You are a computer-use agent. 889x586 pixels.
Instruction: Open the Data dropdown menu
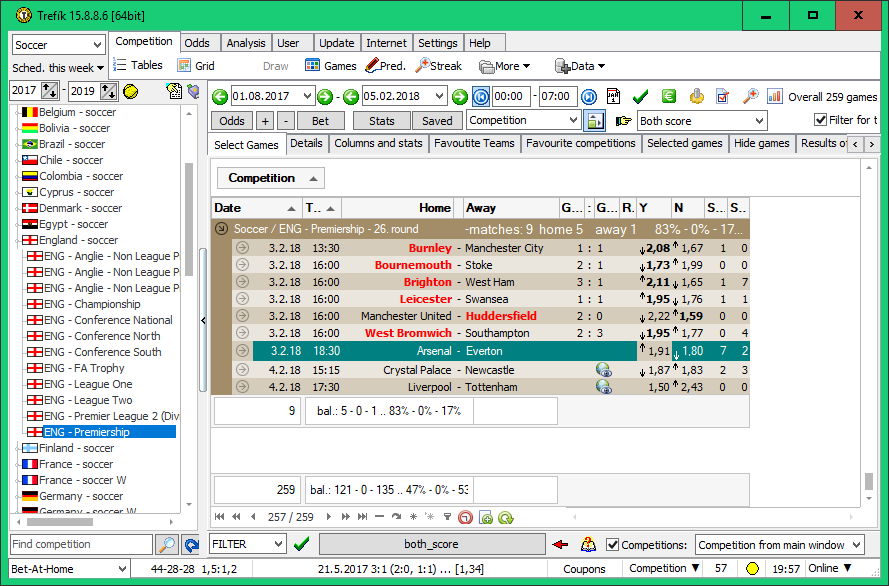pos(579,66)
